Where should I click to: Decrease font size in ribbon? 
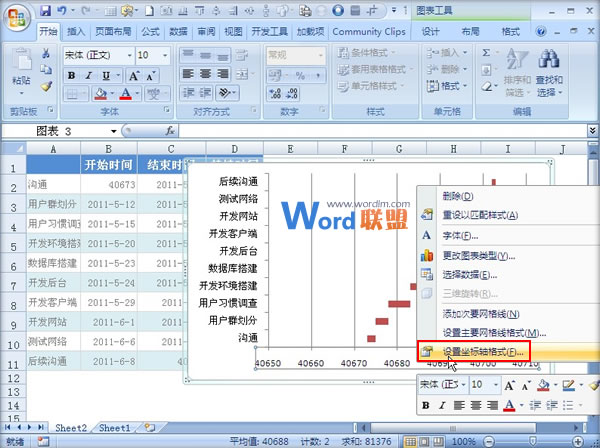tap(150, 75)
